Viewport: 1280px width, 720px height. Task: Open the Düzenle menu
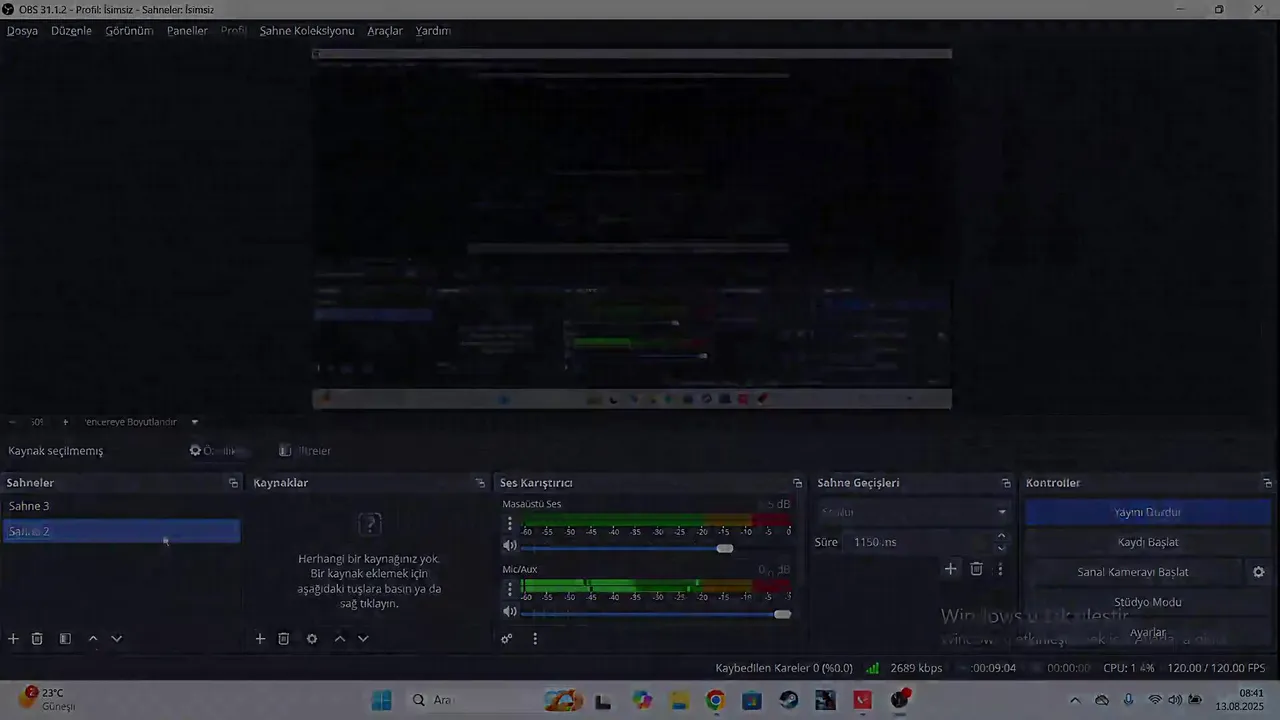point(71,31)
